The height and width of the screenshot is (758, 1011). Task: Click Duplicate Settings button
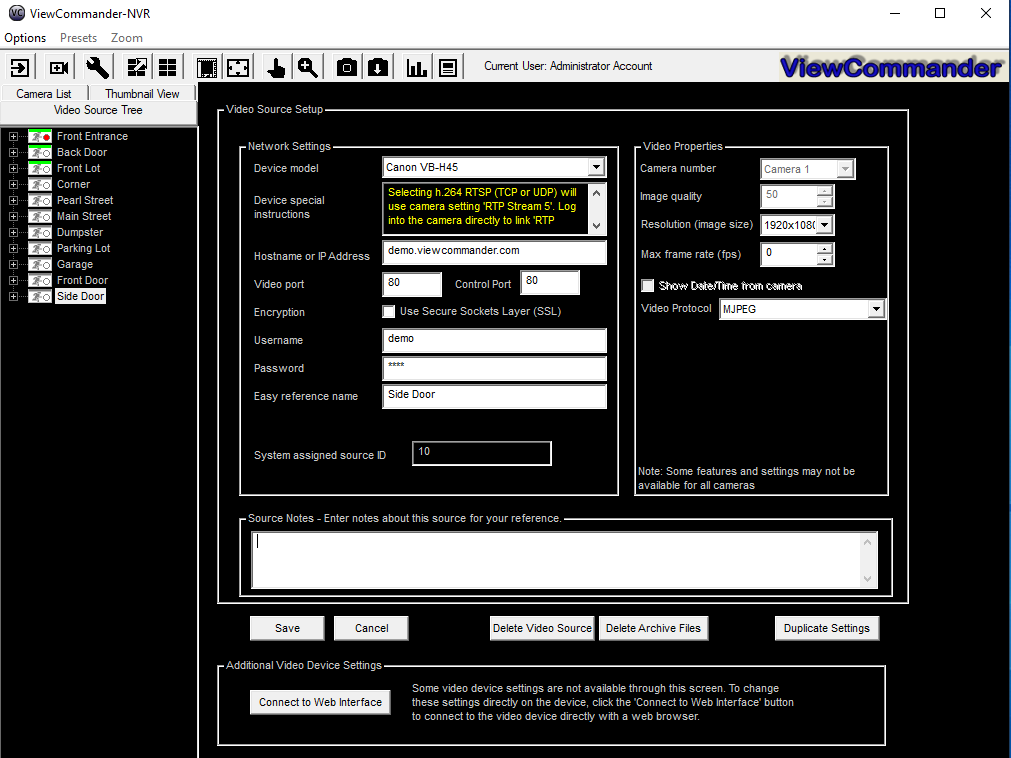827,628
